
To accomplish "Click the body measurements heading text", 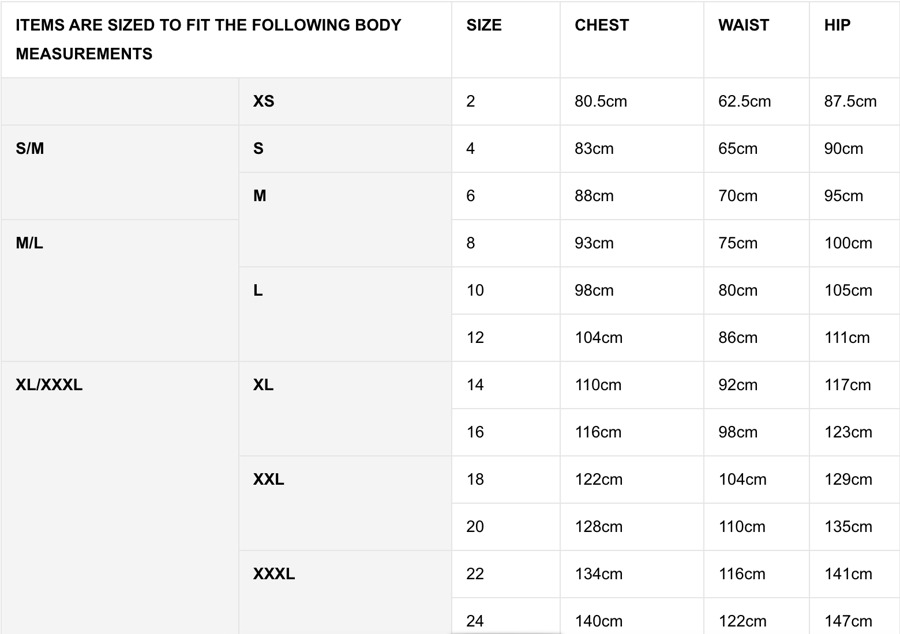I will (x=208, y=39).
